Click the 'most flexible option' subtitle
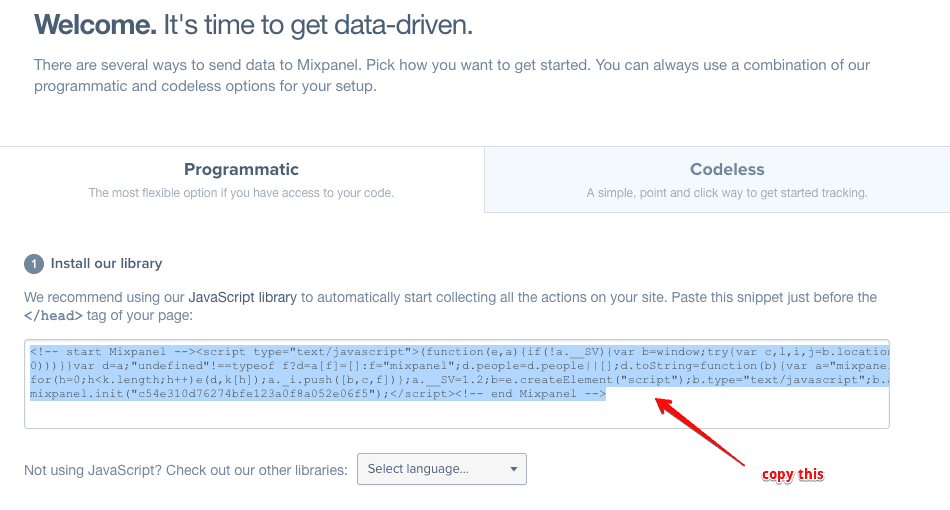Viewport: 950px width, 510px height. [x=241, y=193]
